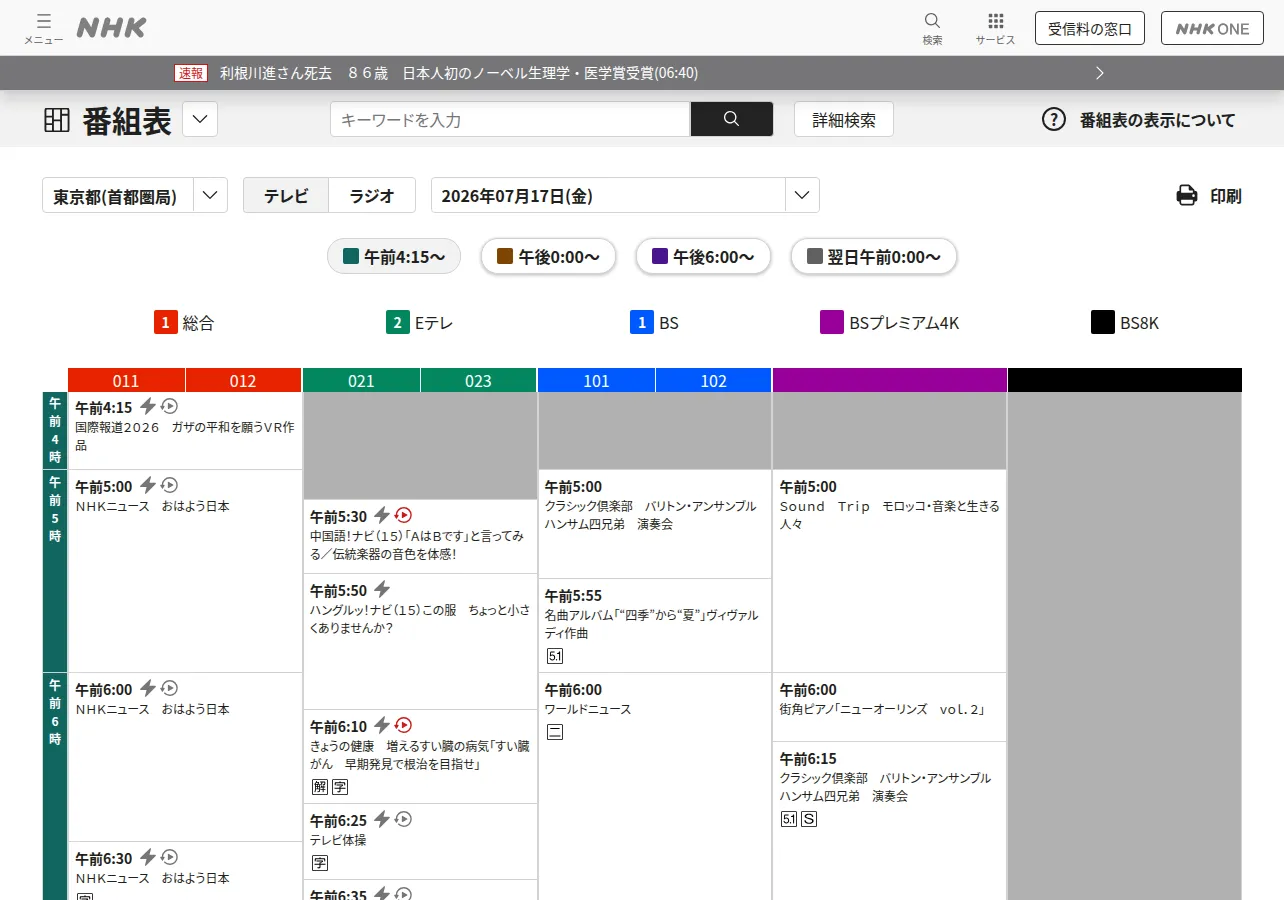This screenshot has width=1284, height=900.
Task: Open the 2026年07月17日(金) date dropdown
Action: (625, 195)
